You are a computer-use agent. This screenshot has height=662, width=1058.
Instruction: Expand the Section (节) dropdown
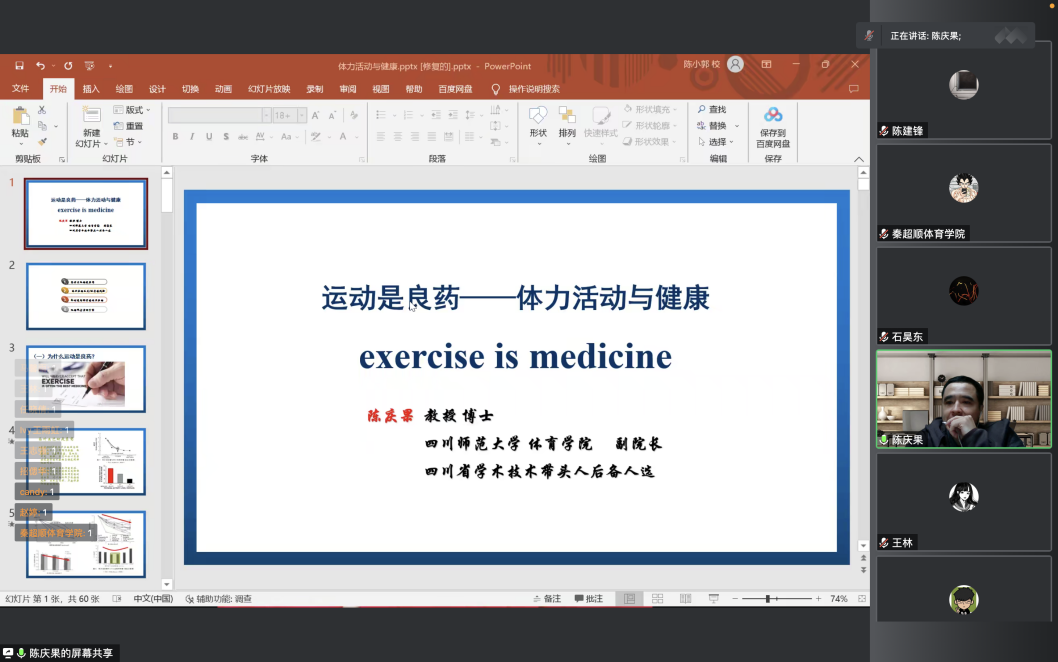coord(130,142)
